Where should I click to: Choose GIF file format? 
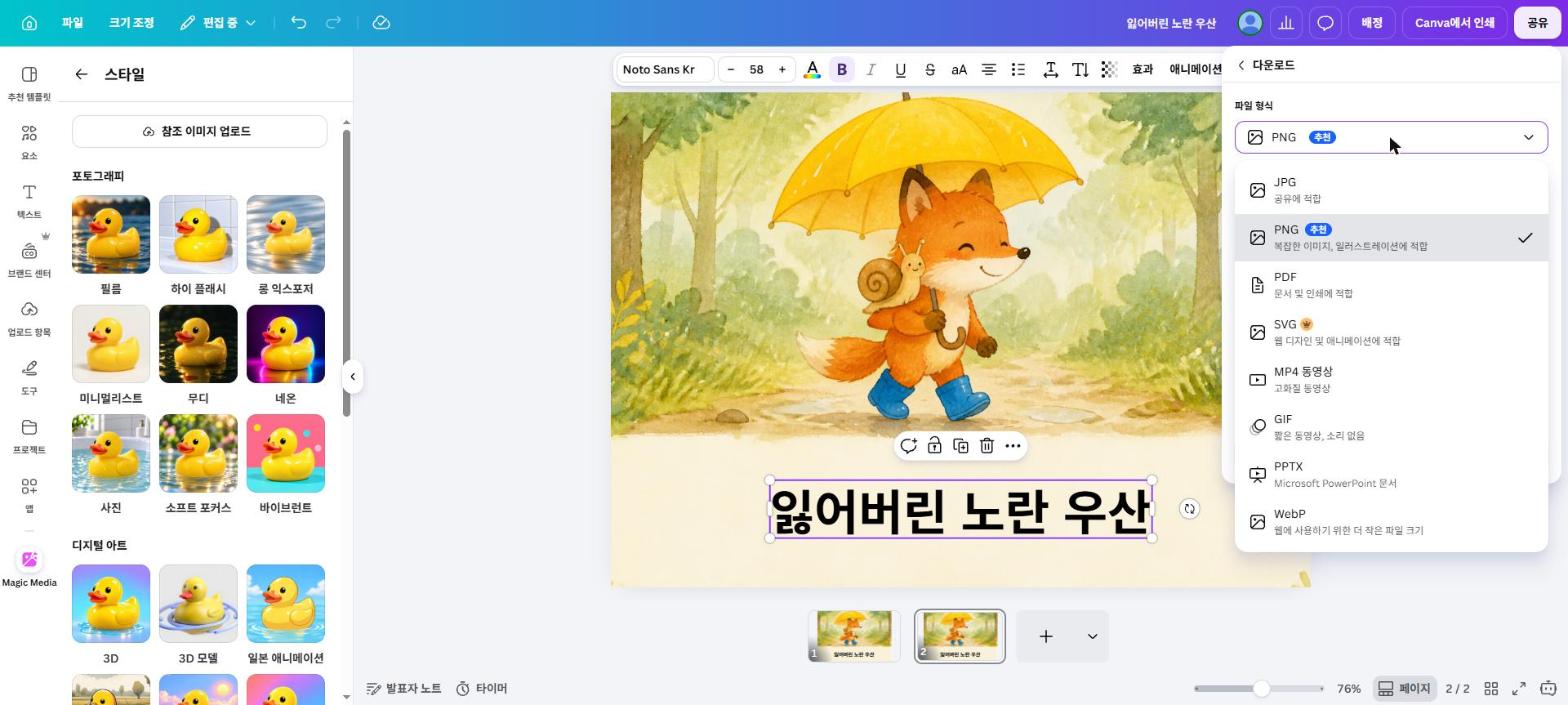[x=1391, y=427]
